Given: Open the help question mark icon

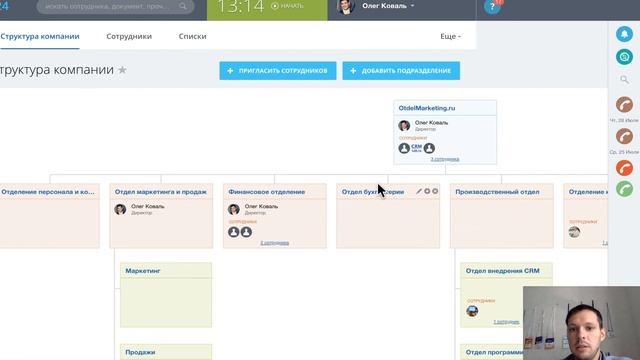Looking at the screenshot, I should click(492, 7).
